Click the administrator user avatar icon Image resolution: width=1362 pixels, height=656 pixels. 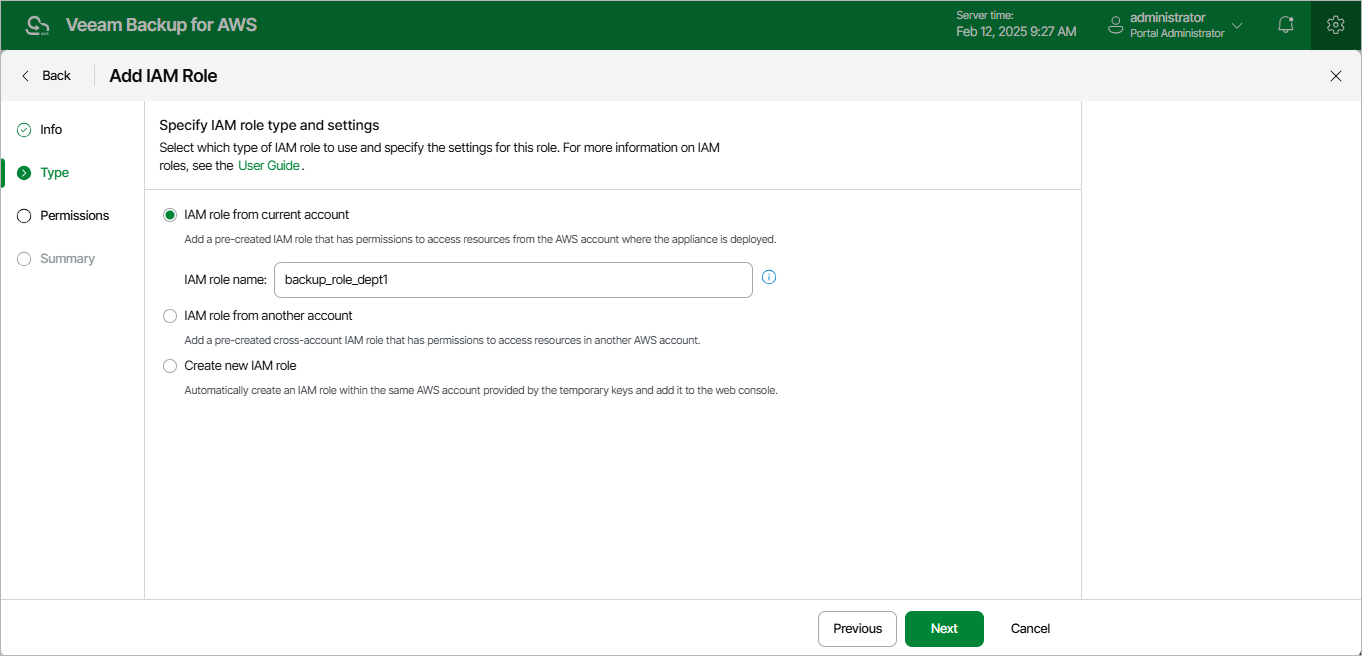tap(1117, 25)
